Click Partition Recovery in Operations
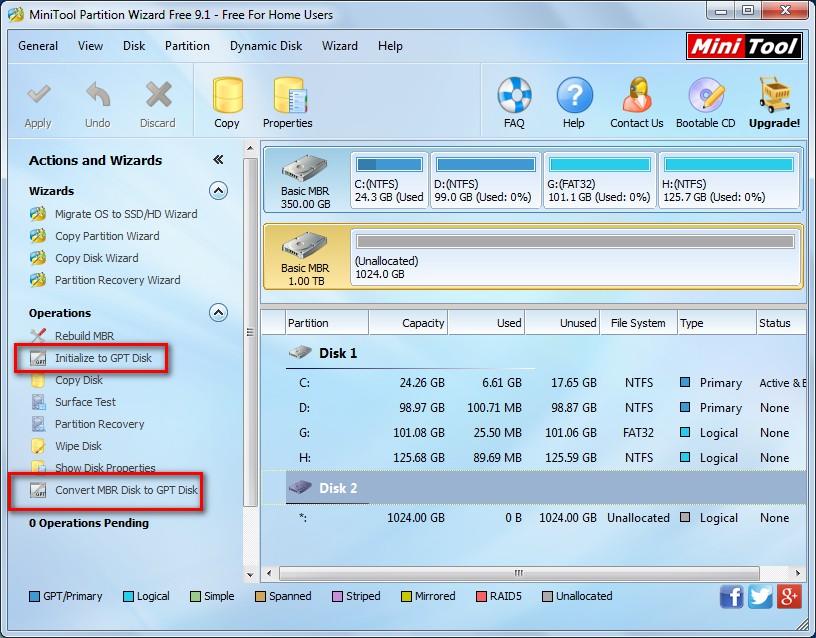816x638 pixels. (99, 424)
